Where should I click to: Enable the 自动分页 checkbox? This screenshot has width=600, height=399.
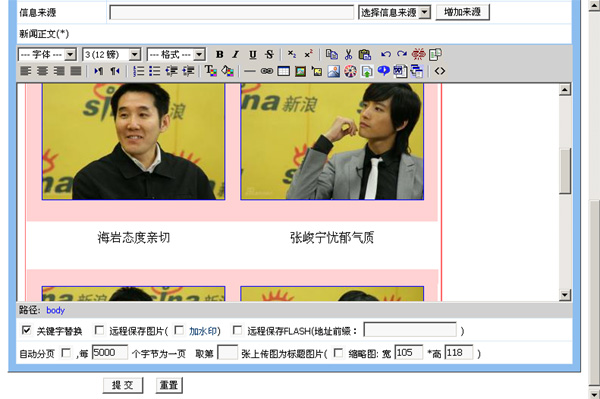pyautogui.click(x=66, y=353)
